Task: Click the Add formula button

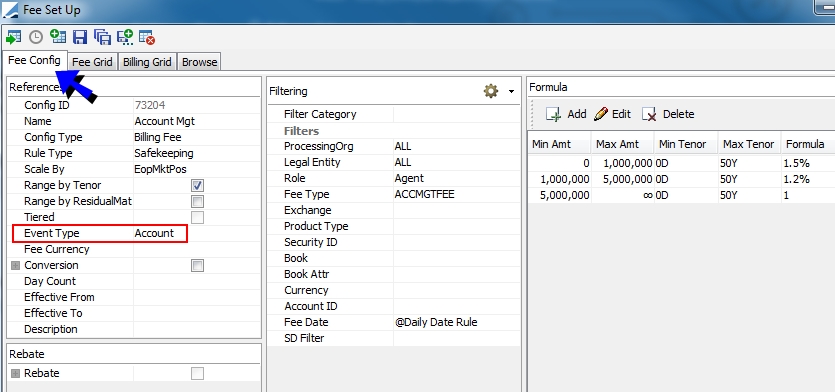Action: (x=566, y=114)
